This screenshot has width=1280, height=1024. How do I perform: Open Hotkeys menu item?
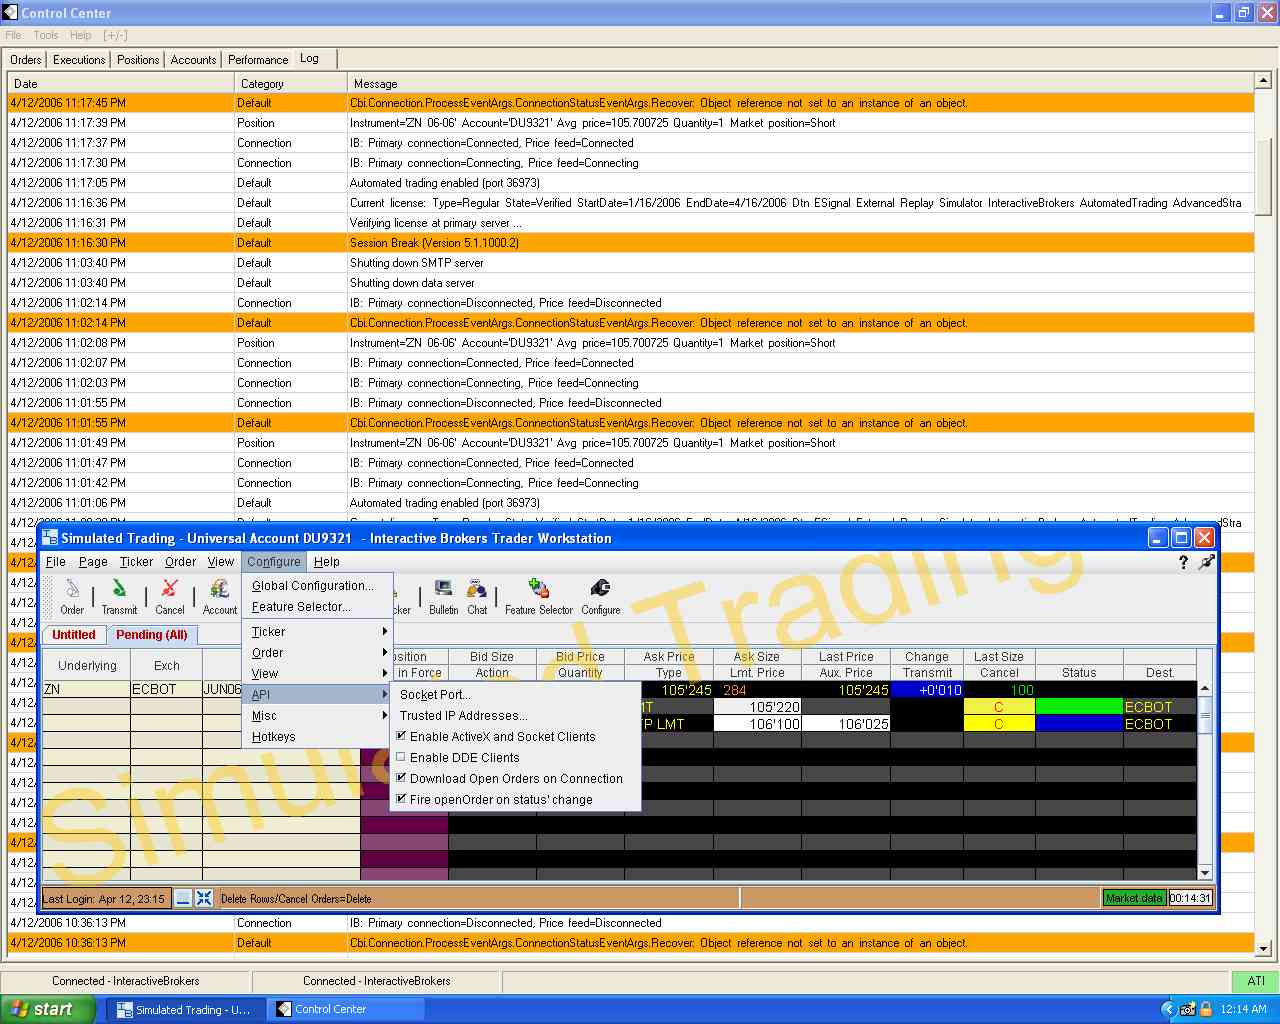[318, 737]
